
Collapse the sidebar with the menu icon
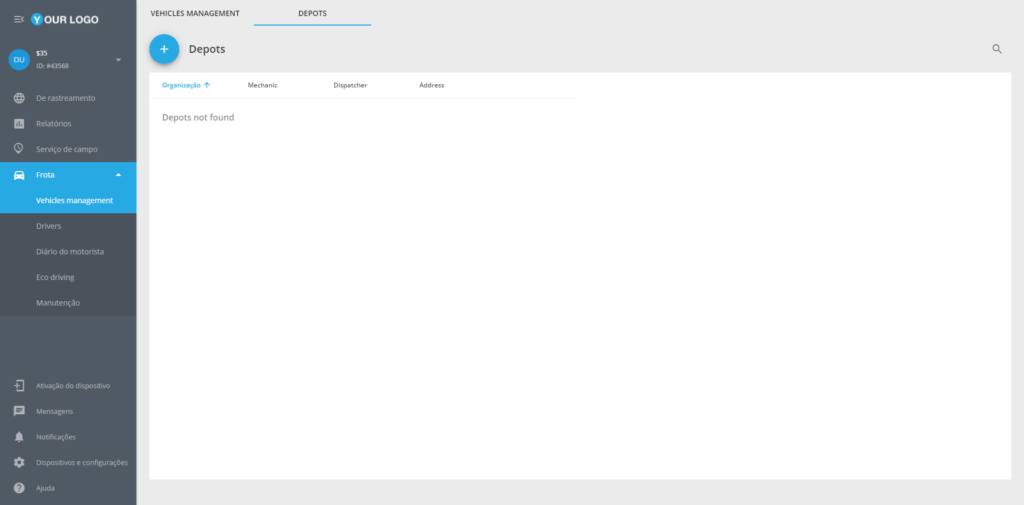tap(19, 20)
